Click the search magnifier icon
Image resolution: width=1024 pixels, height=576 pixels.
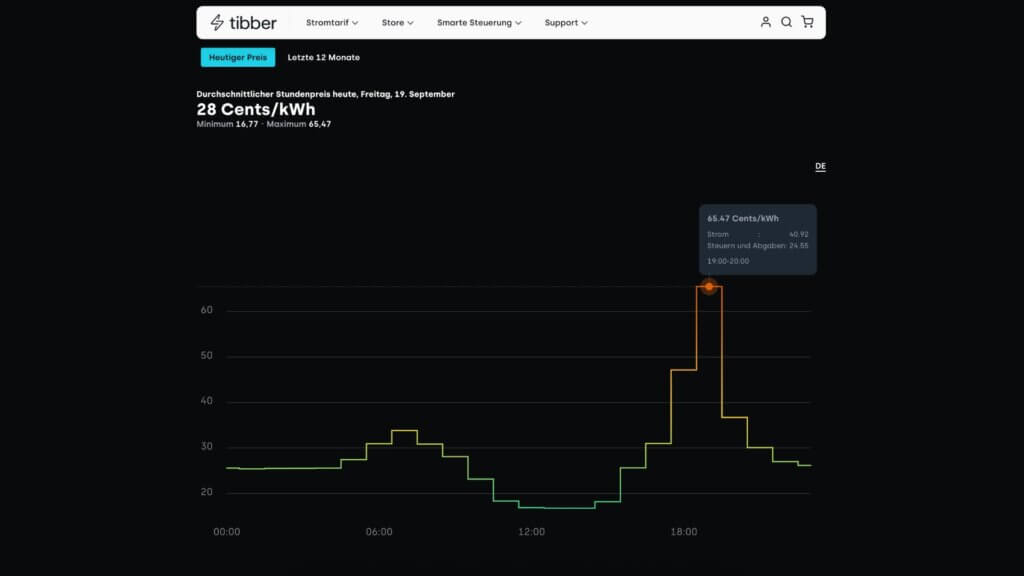(x=786, y=22)
